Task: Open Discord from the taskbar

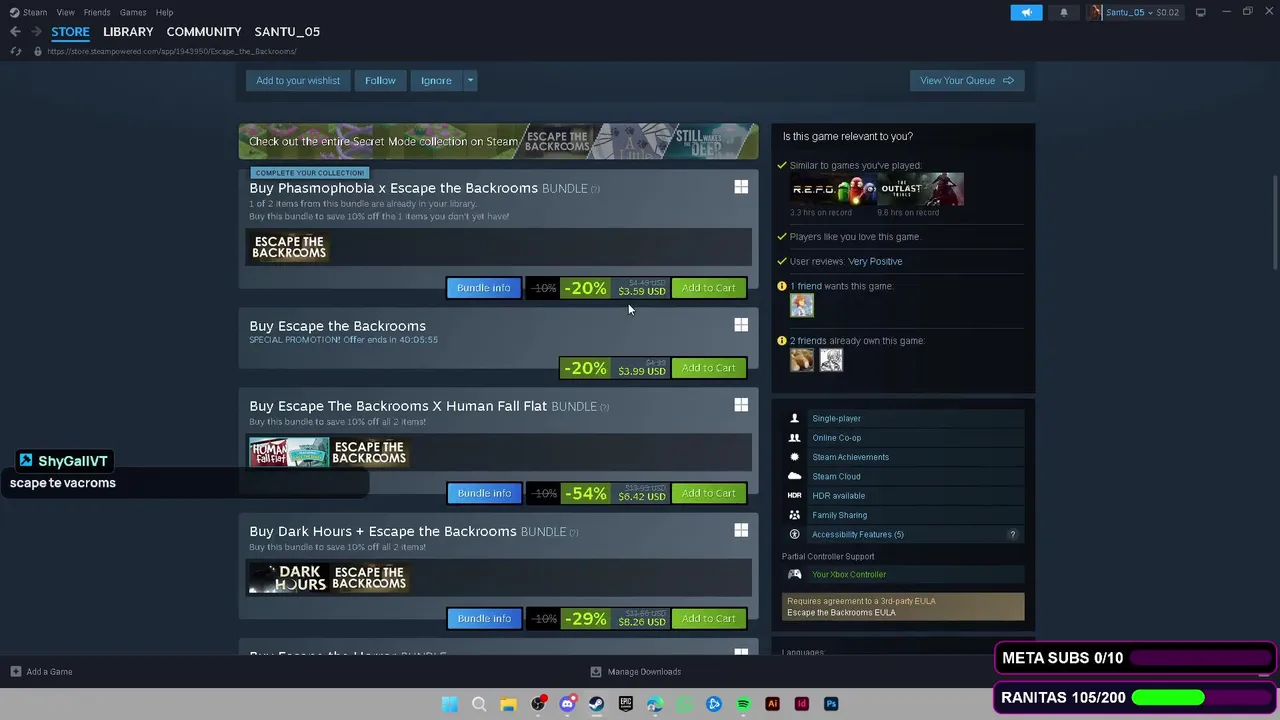Action: pos(567,704)
